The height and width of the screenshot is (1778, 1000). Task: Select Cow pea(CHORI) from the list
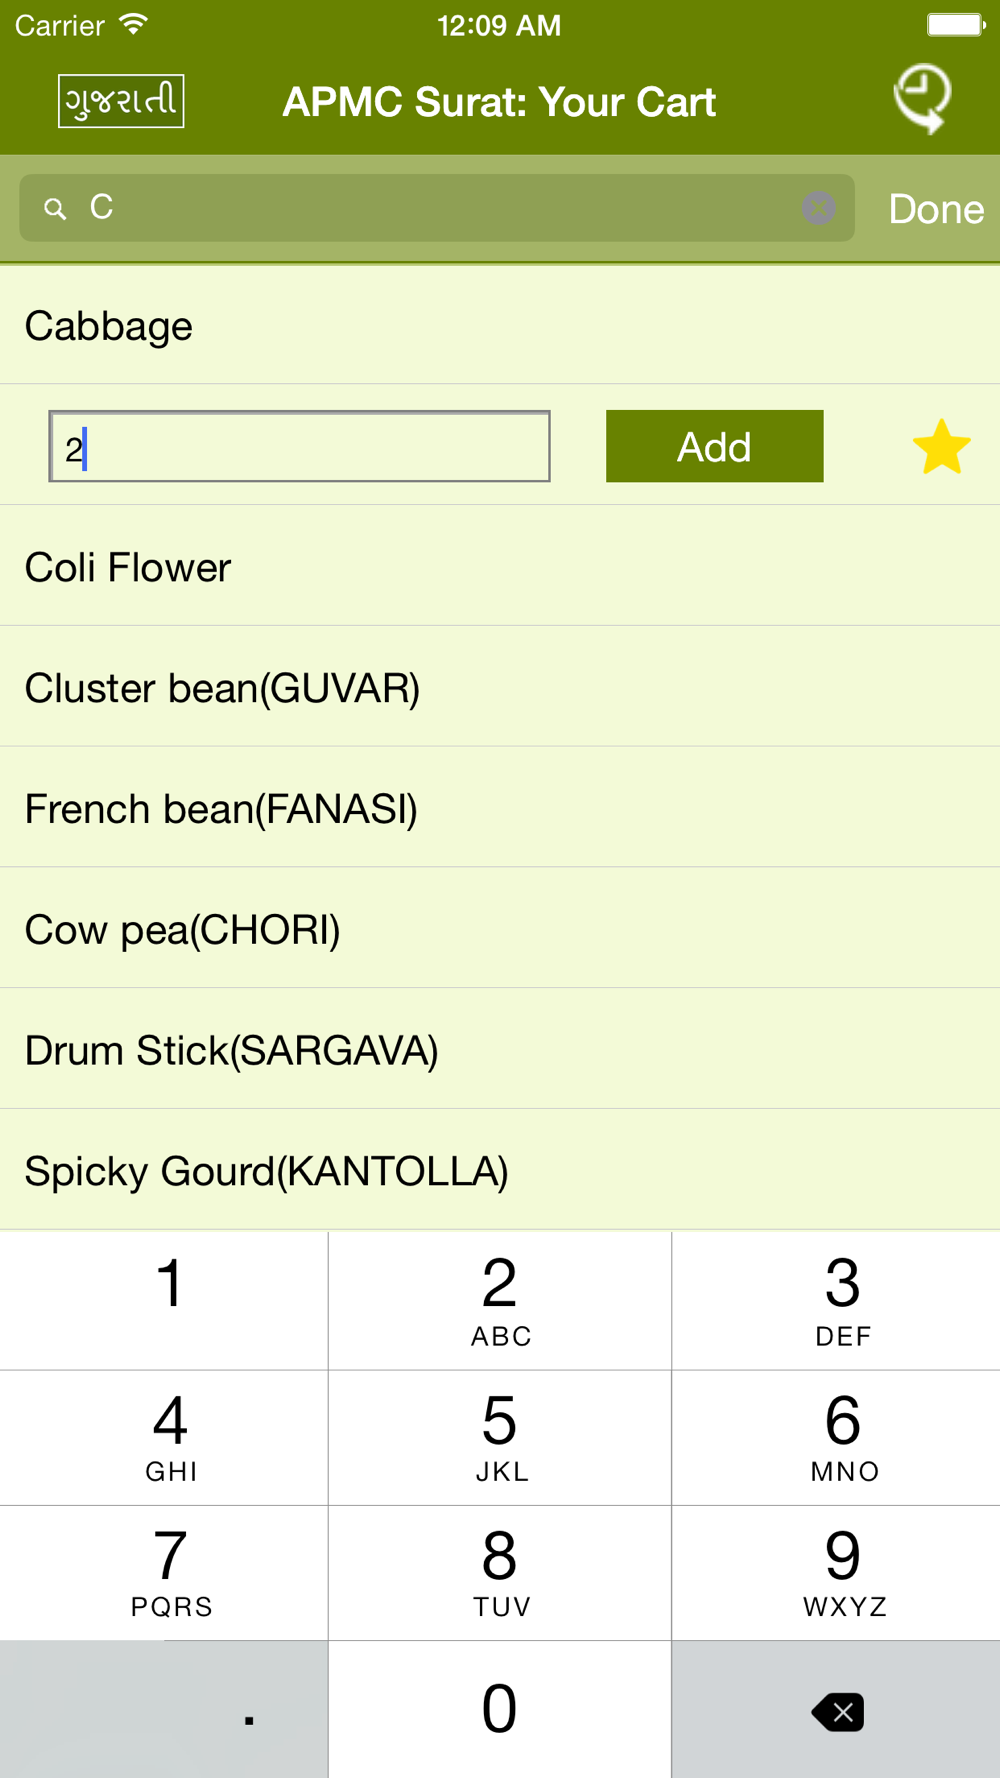click(500, 929)
